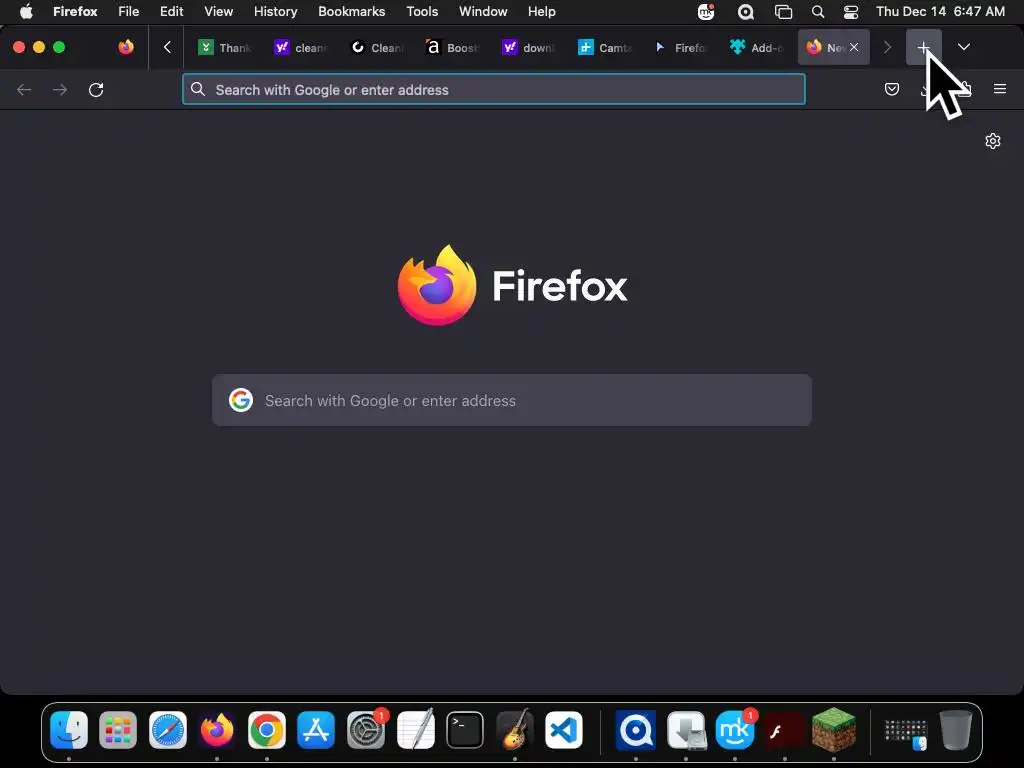Open Finder from the Dock
This screenshot has width=1024, height=768.
[x=69, y=729]
